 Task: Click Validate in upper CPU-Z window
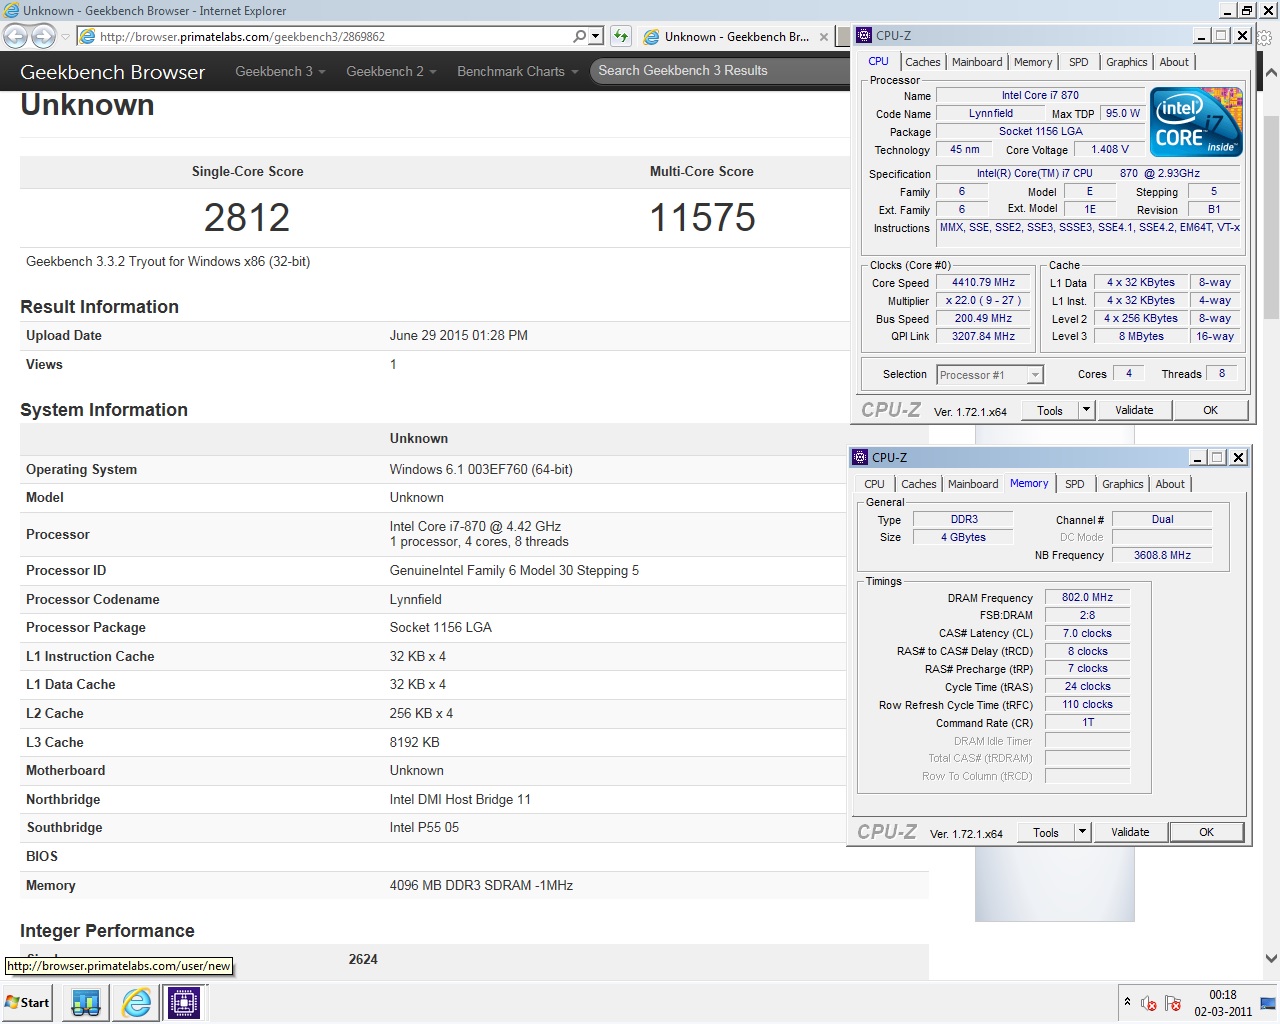[x=1134, y=410]
